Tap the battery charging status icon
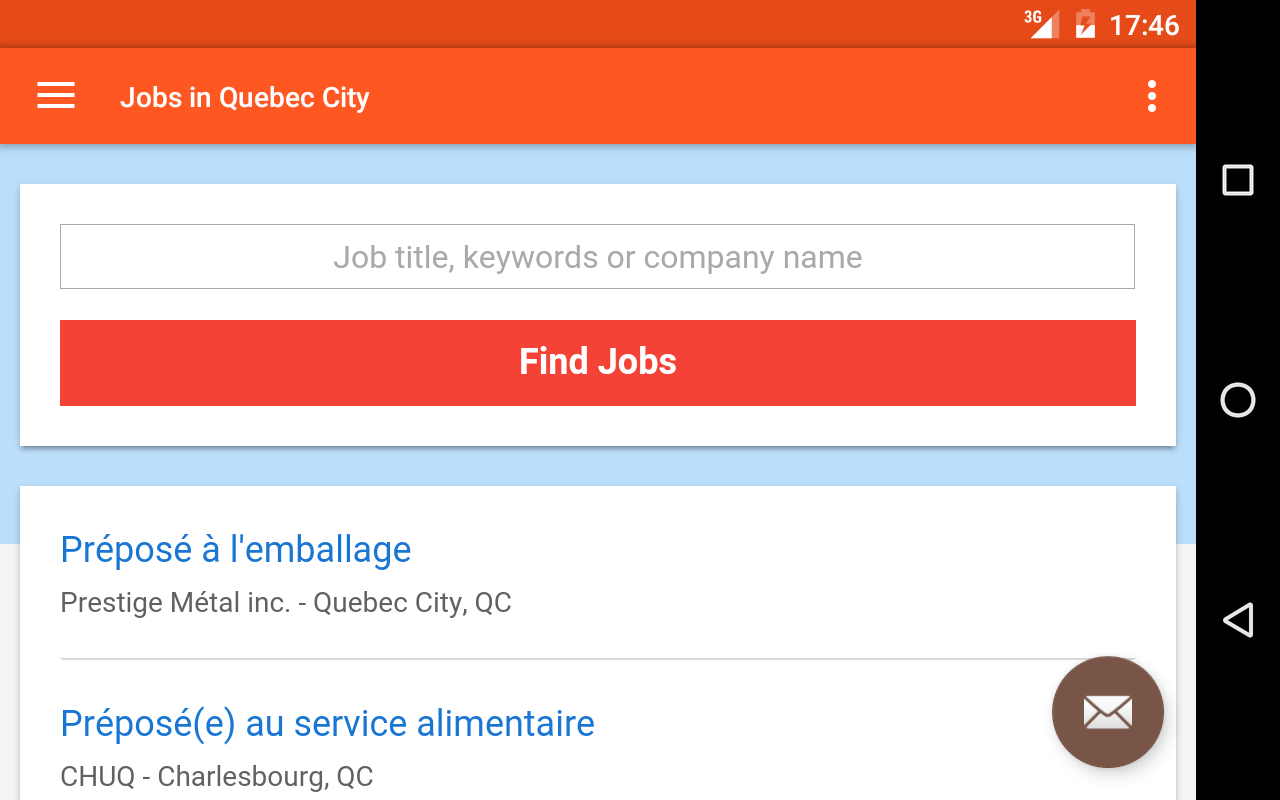 click(1085, 23)
